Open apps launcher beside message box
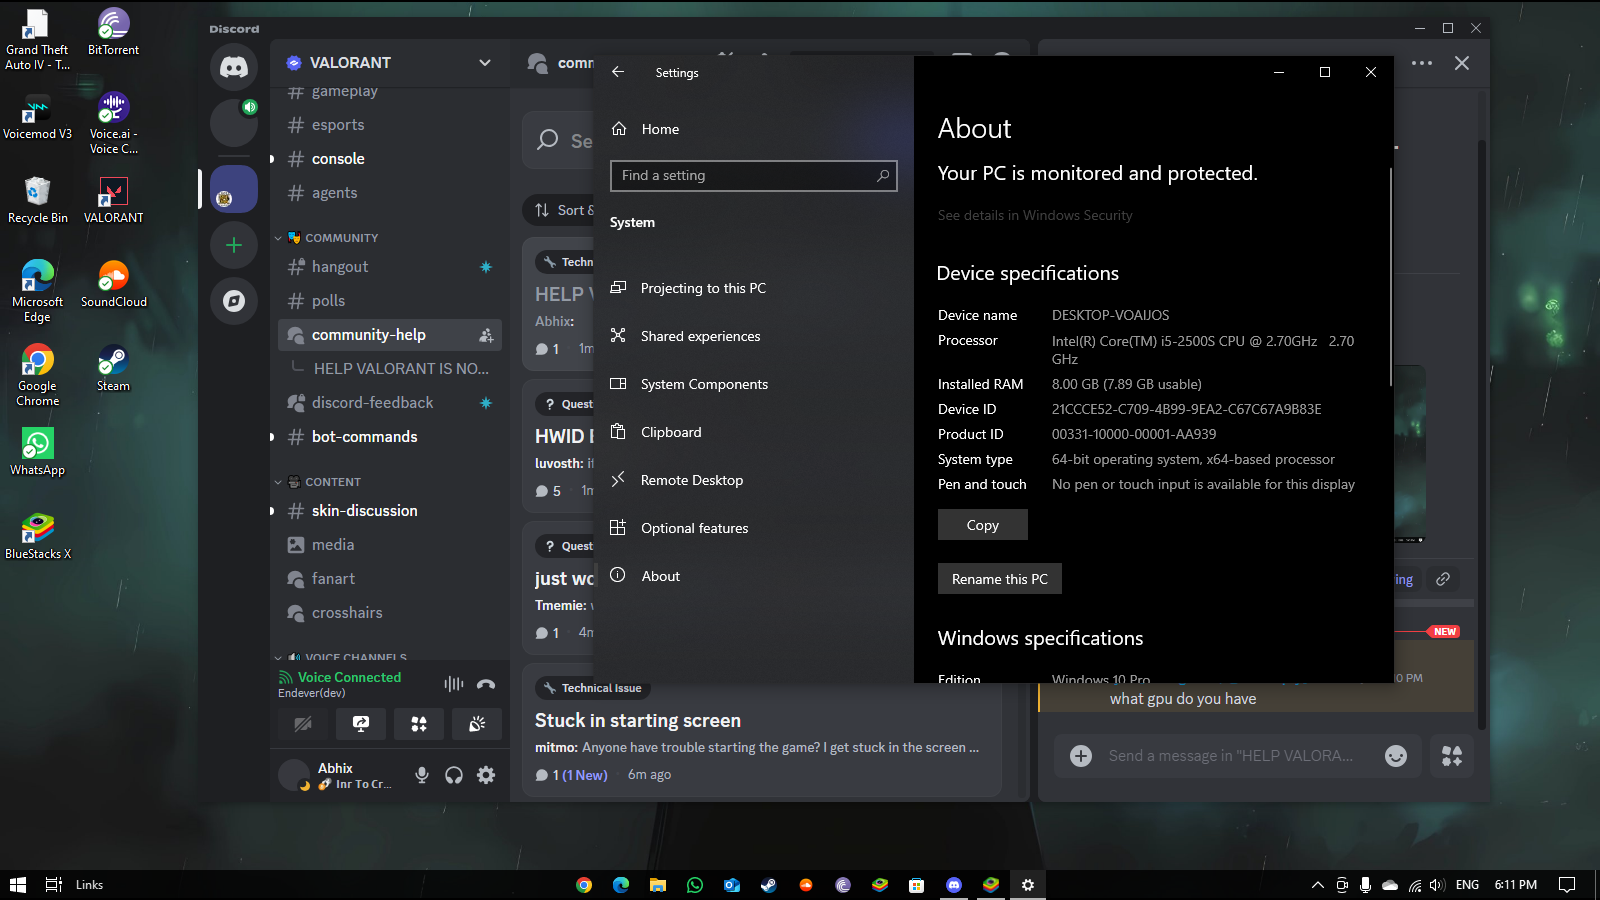 click(x=1452, y=756)
